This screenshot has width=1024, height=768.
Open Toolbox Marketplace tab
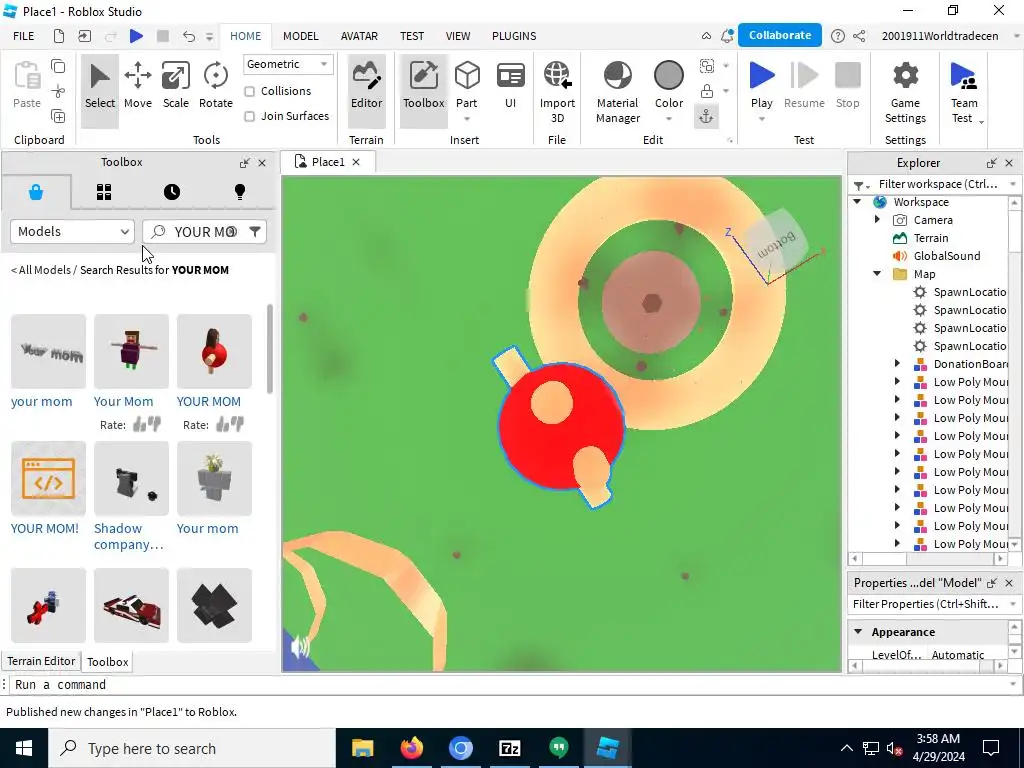pos(36,192)
